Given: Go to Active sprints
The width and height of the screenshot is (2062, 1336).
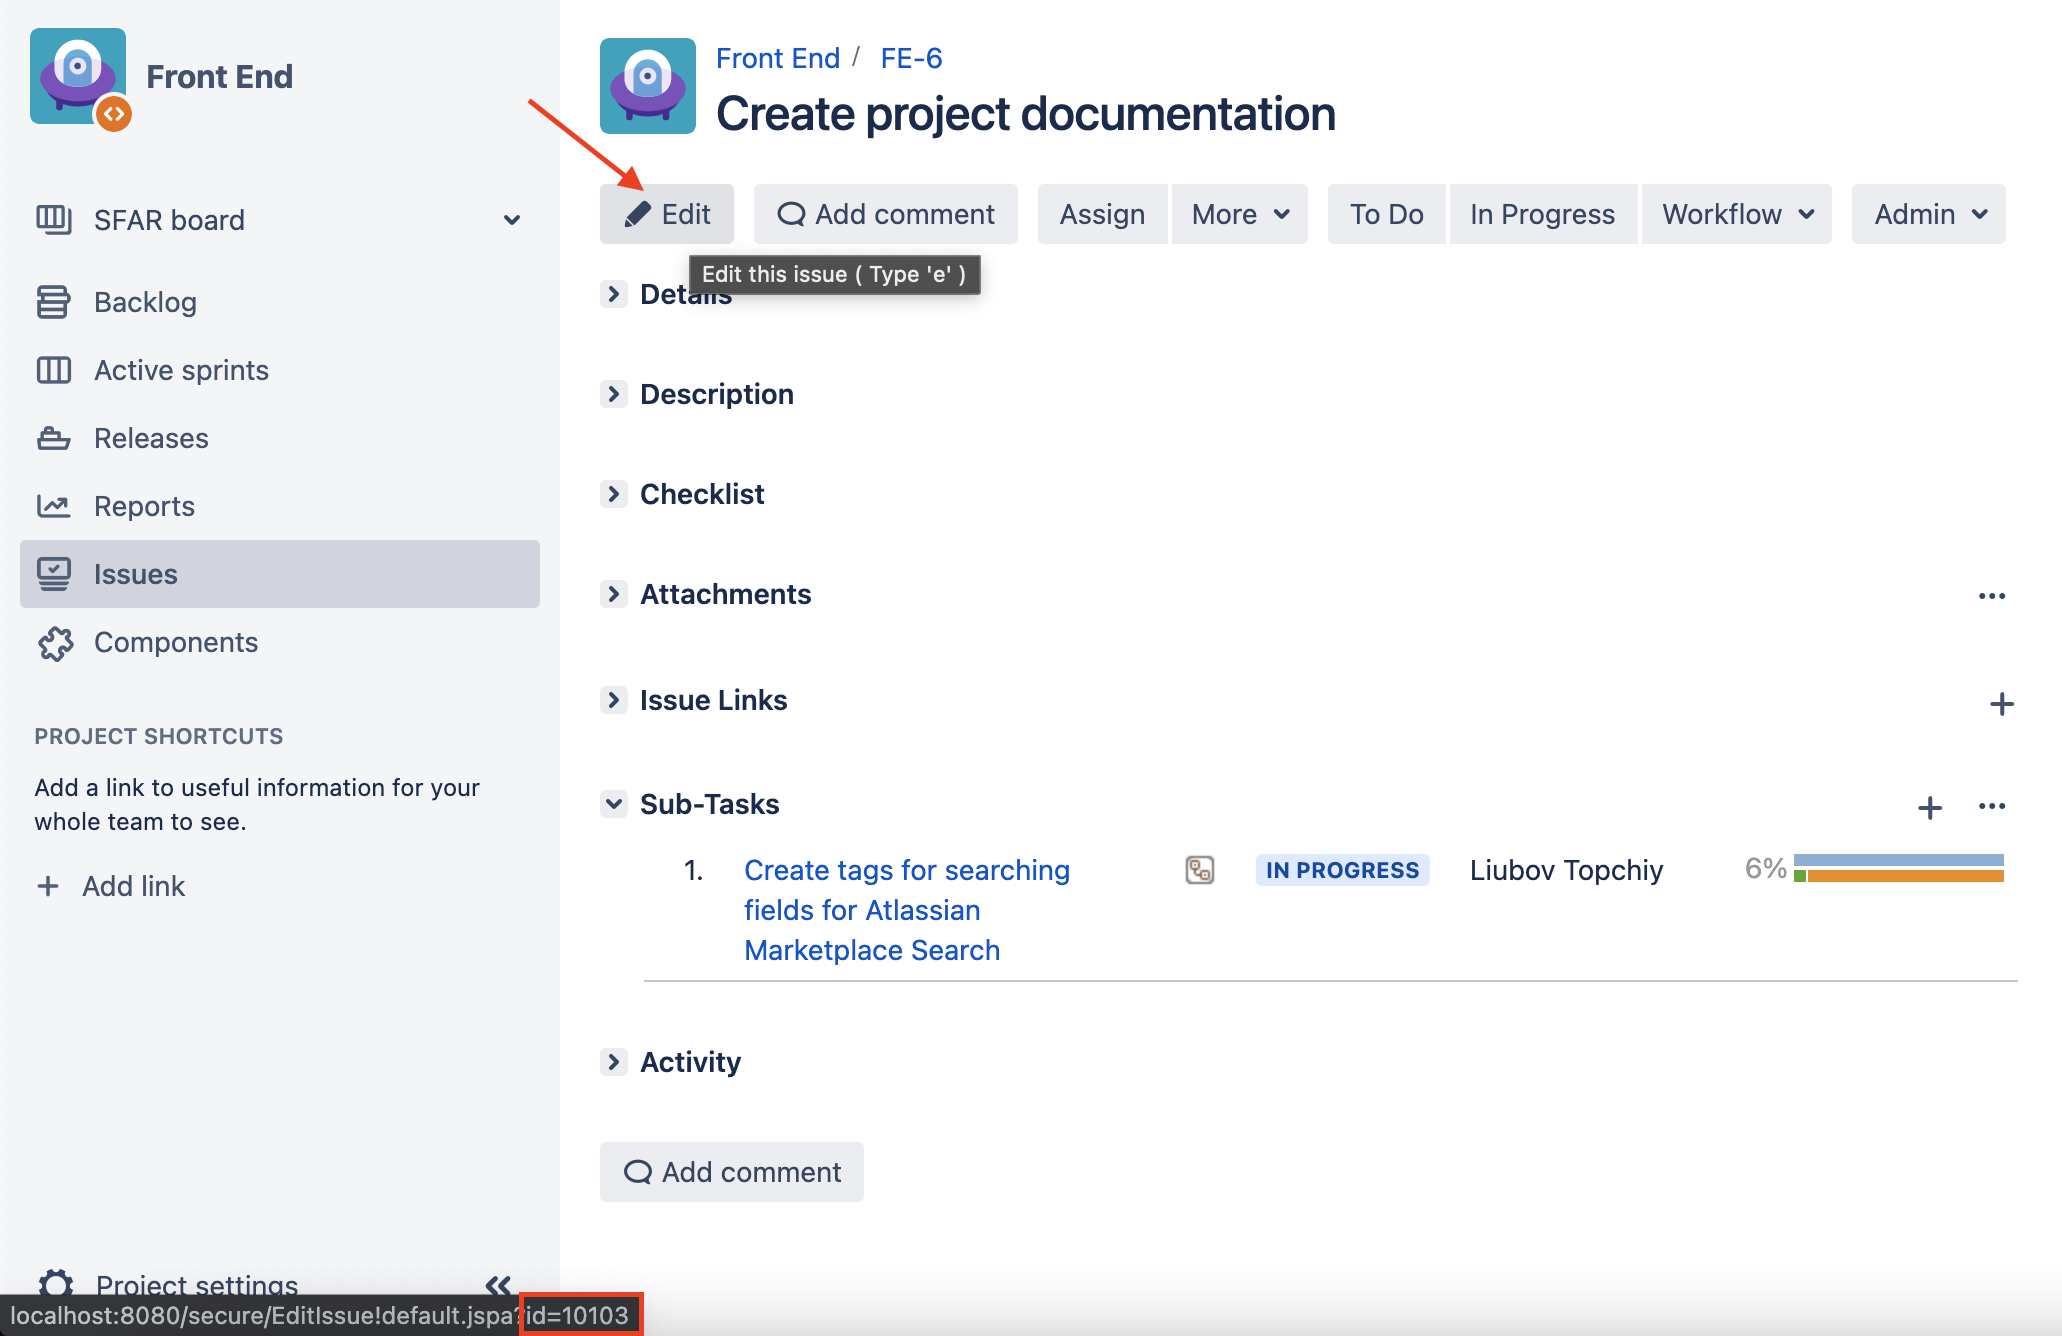Looking at the screenshot, I should click(x=181, y=370).
